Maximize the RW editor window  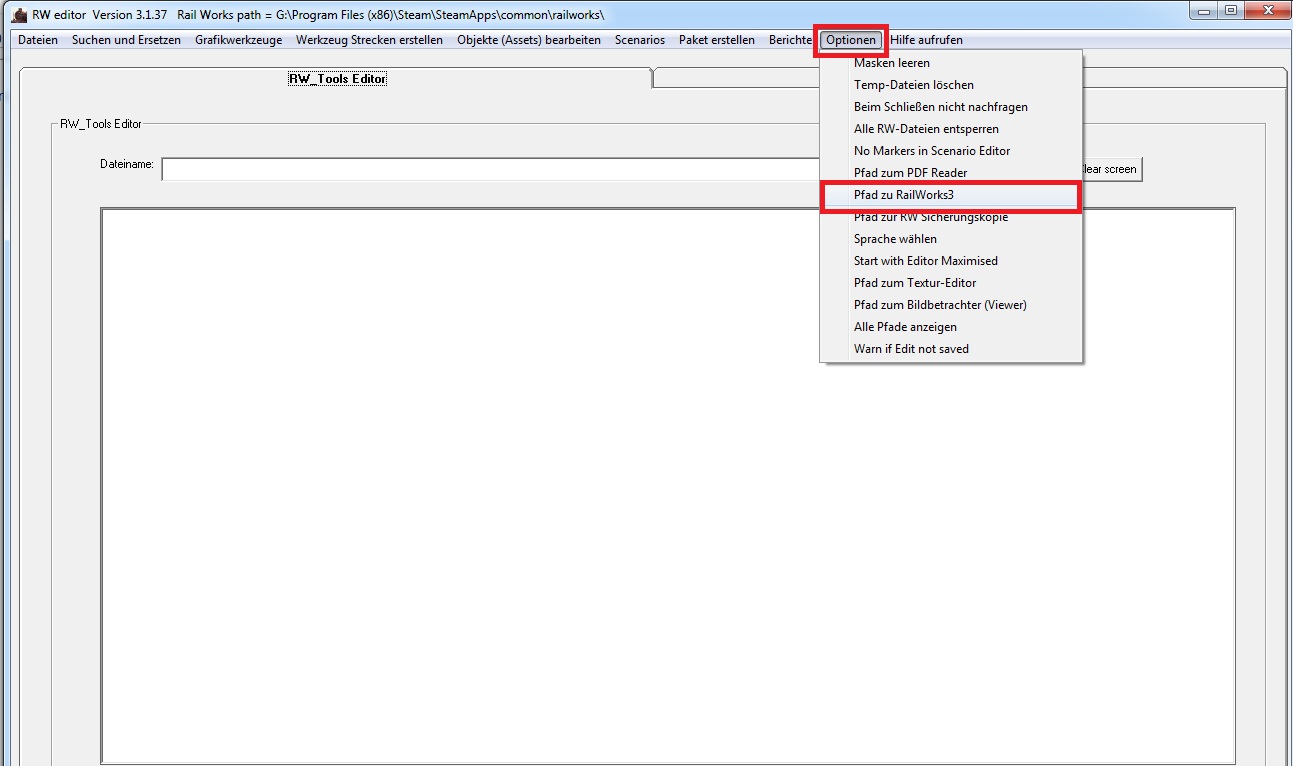pyautogui.click(x=1231, y=11)
